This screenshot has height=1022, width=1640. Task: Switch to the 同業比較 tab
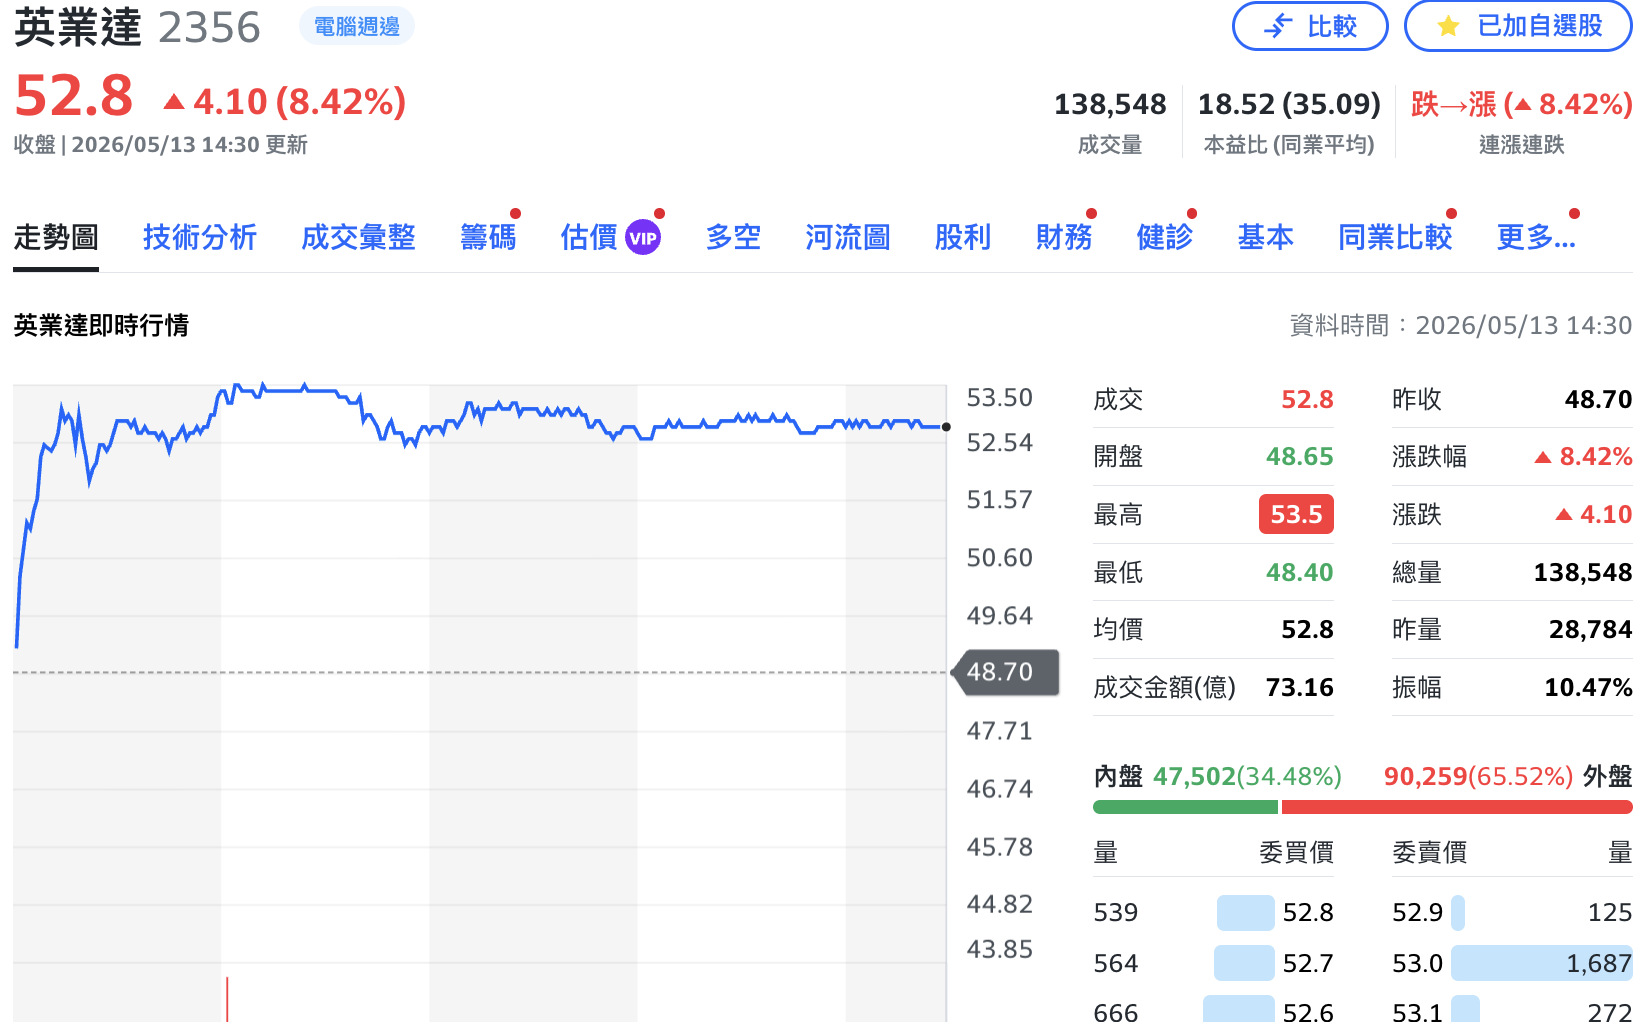tap(1395, 237)
